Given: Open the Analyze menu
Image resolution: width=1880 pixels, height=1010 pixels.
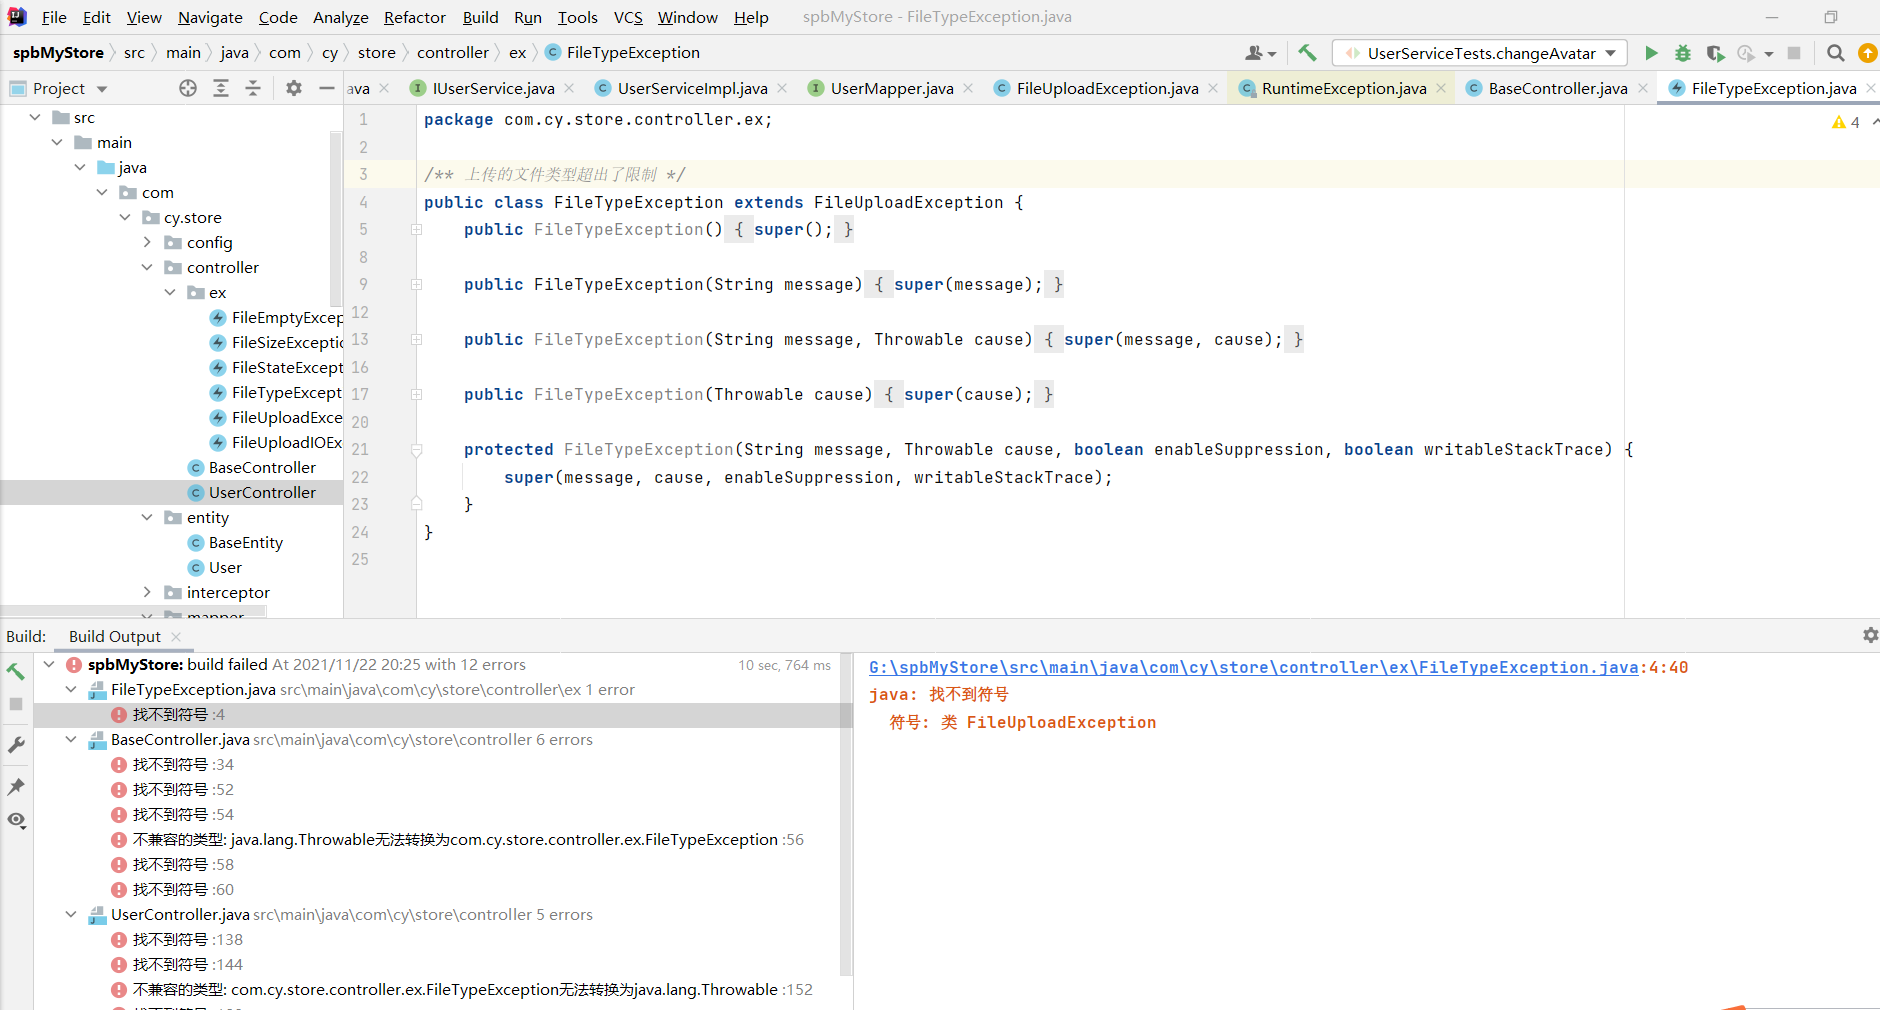Looking at the screenshot, I should coord(341,17).
